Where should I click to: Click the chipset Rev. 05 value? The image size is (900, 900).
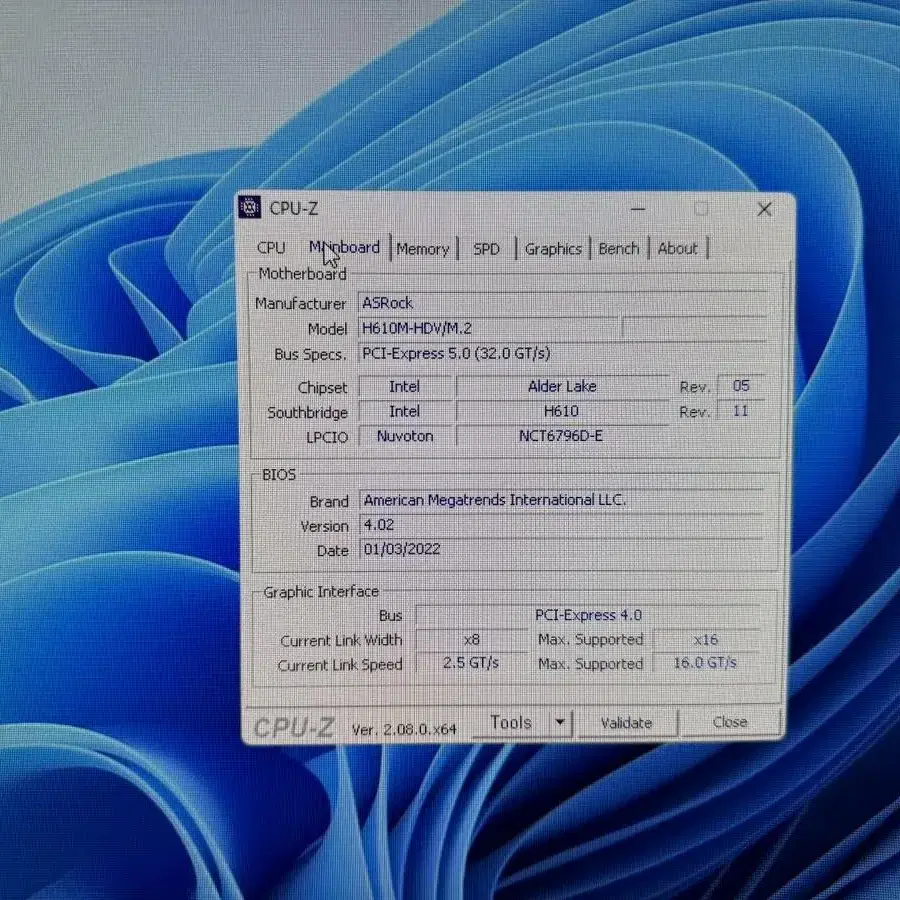(741, 386)
